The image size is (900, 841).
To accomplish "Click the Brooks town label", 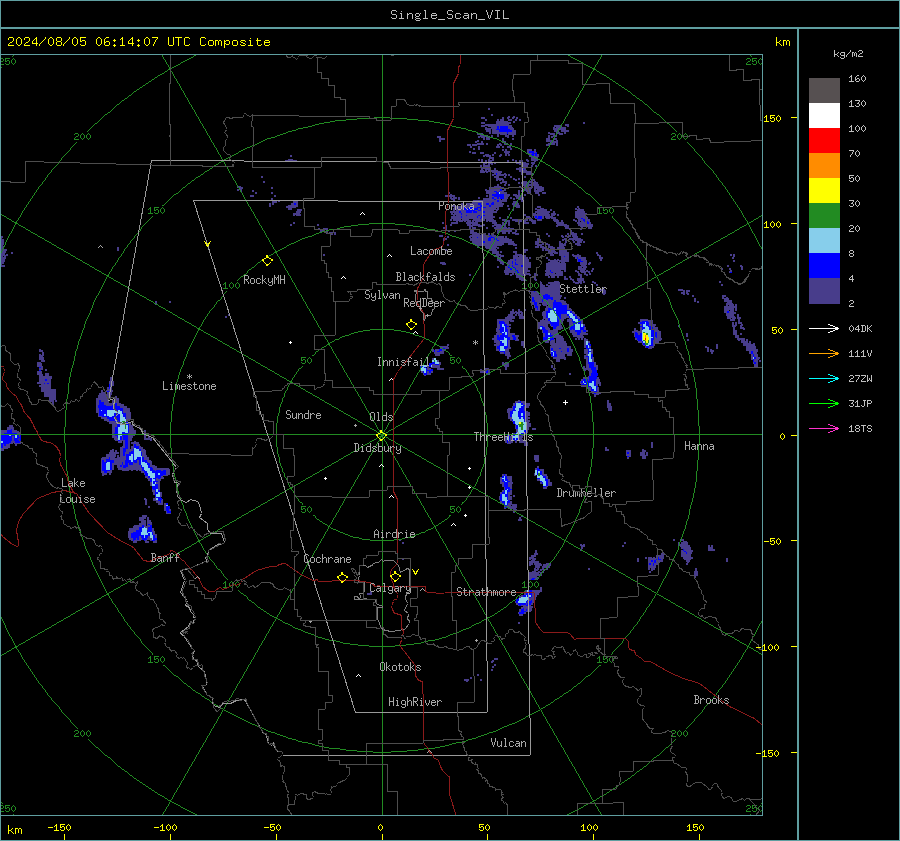I will click(x=711, y=700).
